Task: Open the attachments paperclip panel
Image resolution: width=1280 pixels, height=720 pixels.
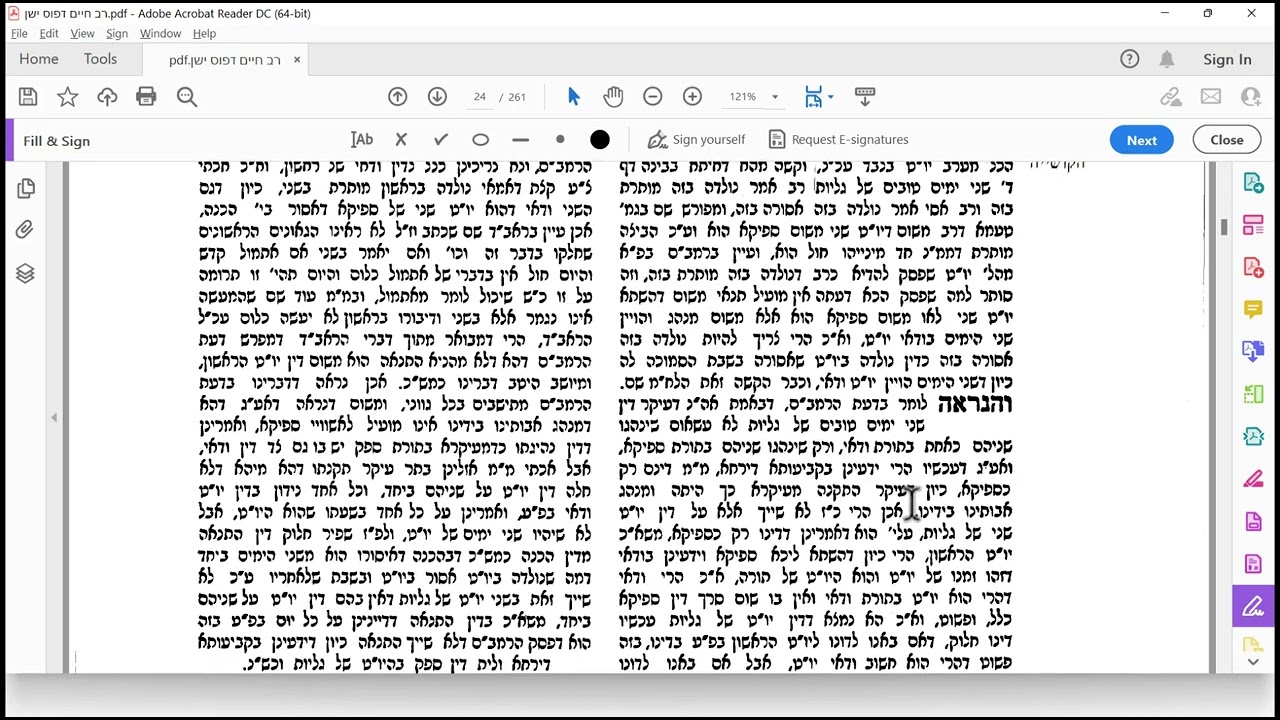Action: 25,230
